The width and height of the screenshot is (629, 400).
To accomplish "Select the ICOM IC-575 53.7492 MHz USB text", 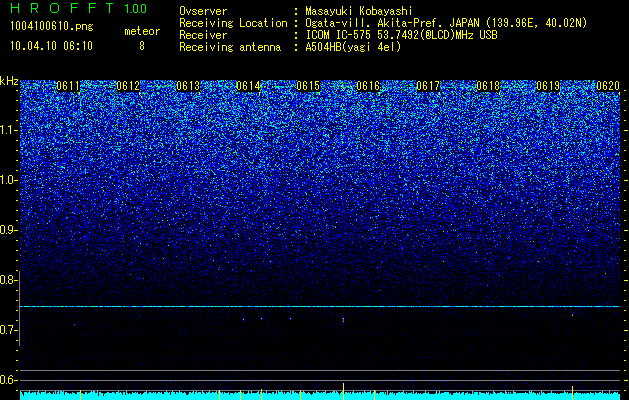I will [401, 35].
